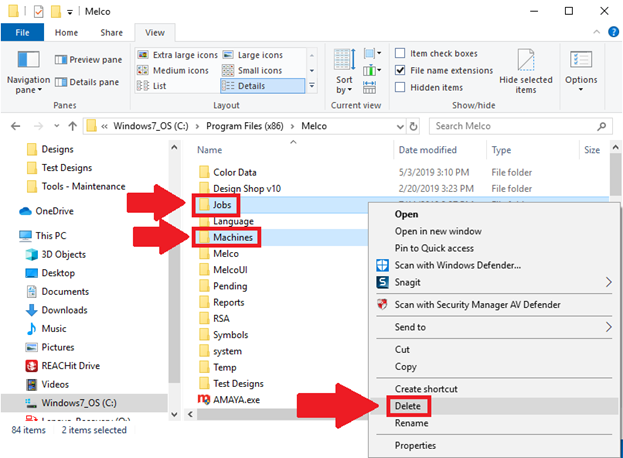This screenshot has height=458, width=623.
Task: Choose Delete from the context menu
Action: point(407,406)
